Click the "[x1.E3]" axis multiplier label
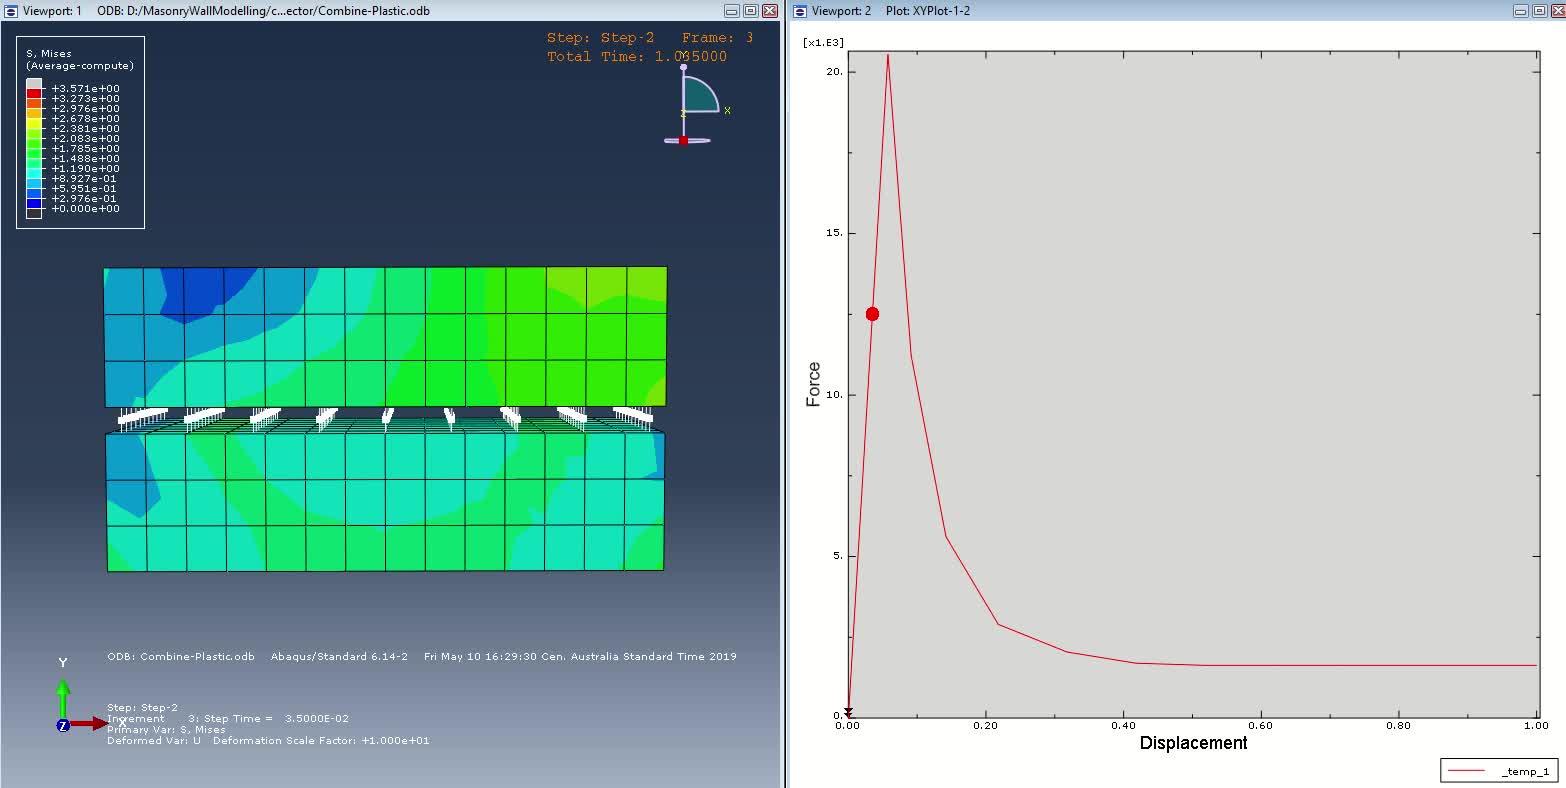 (x=824, y=42)
